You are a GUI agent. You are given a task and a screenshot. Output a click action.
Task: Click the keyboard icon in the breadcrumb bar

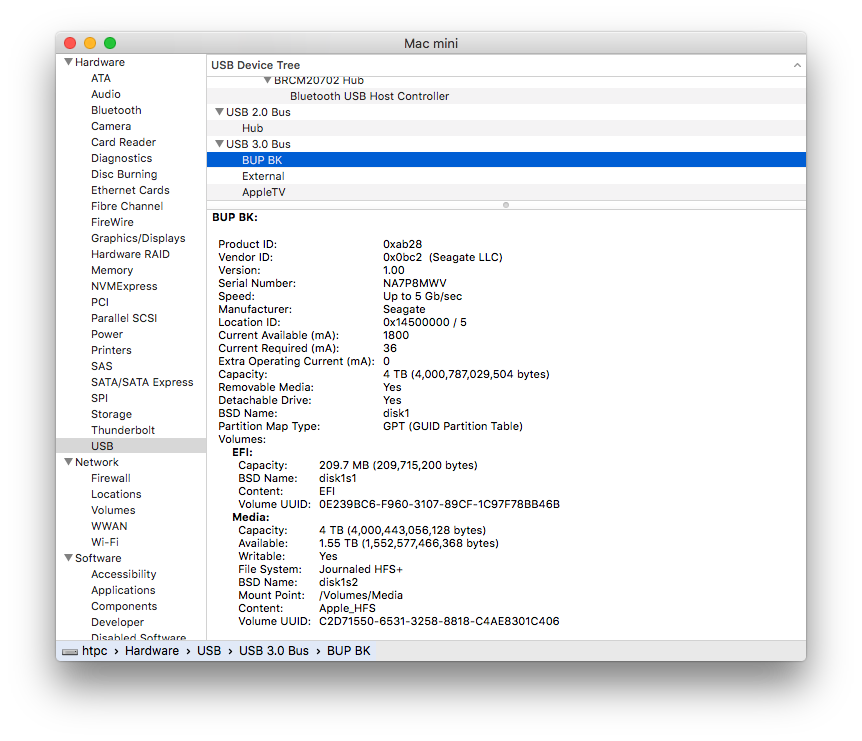point(68,650)
